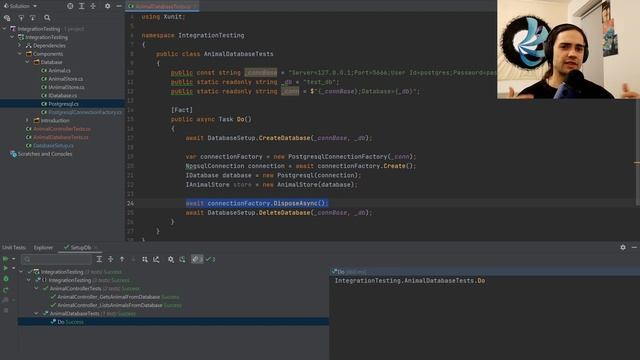
Task: Locate the open file in Solution explorer
Action: pos(70,6)
